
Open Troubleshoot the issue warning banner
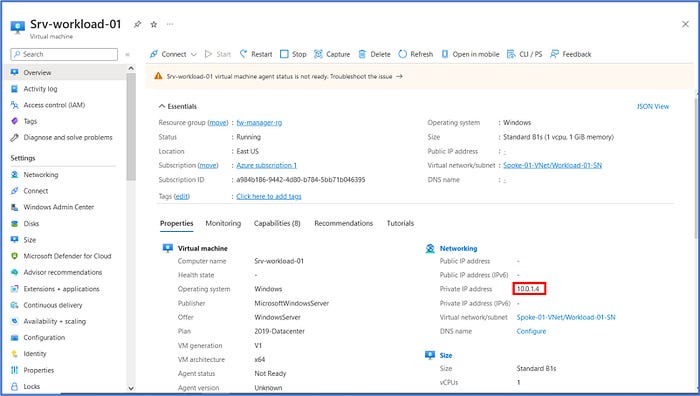[366, 76]
